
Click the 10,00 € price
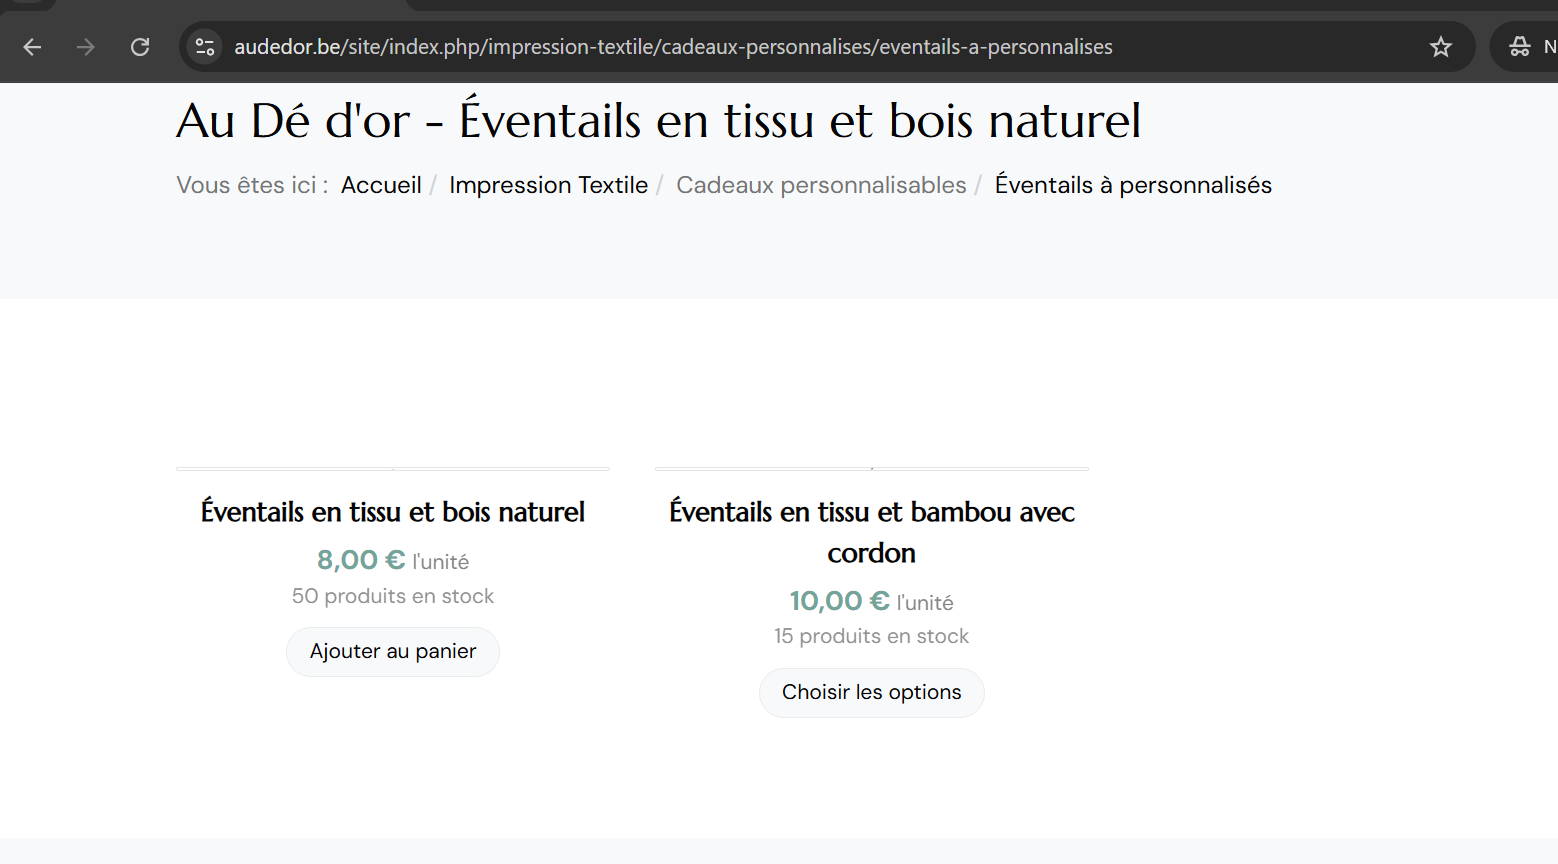pos(840,601)
